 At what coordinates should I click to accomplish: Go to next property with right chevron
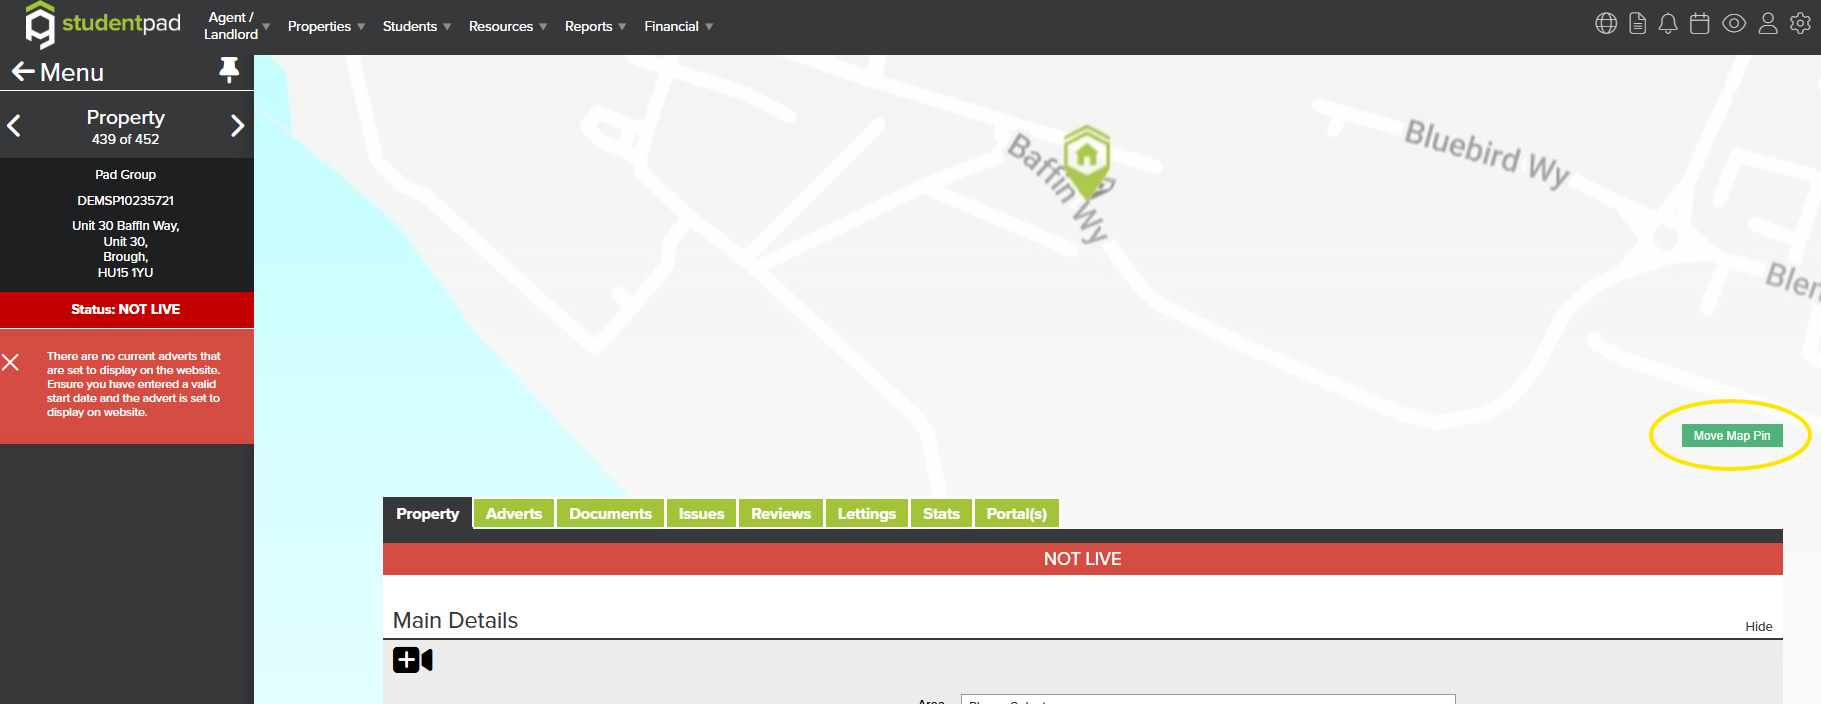(x=237, y=126)
